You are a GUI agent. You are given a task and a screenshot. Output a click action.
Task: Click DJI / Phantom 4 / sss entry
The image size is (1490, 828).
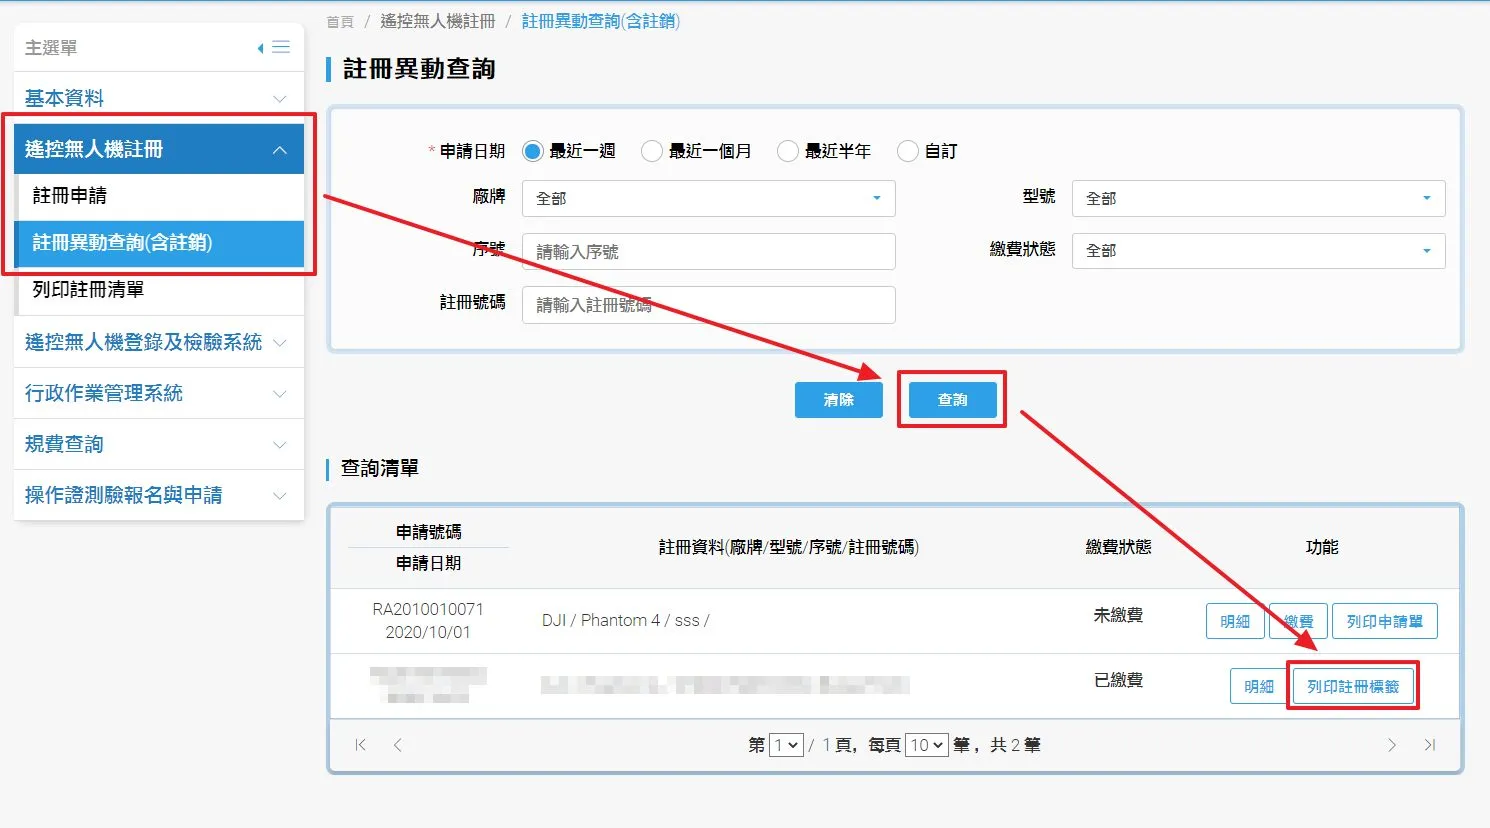click(625, 620)
